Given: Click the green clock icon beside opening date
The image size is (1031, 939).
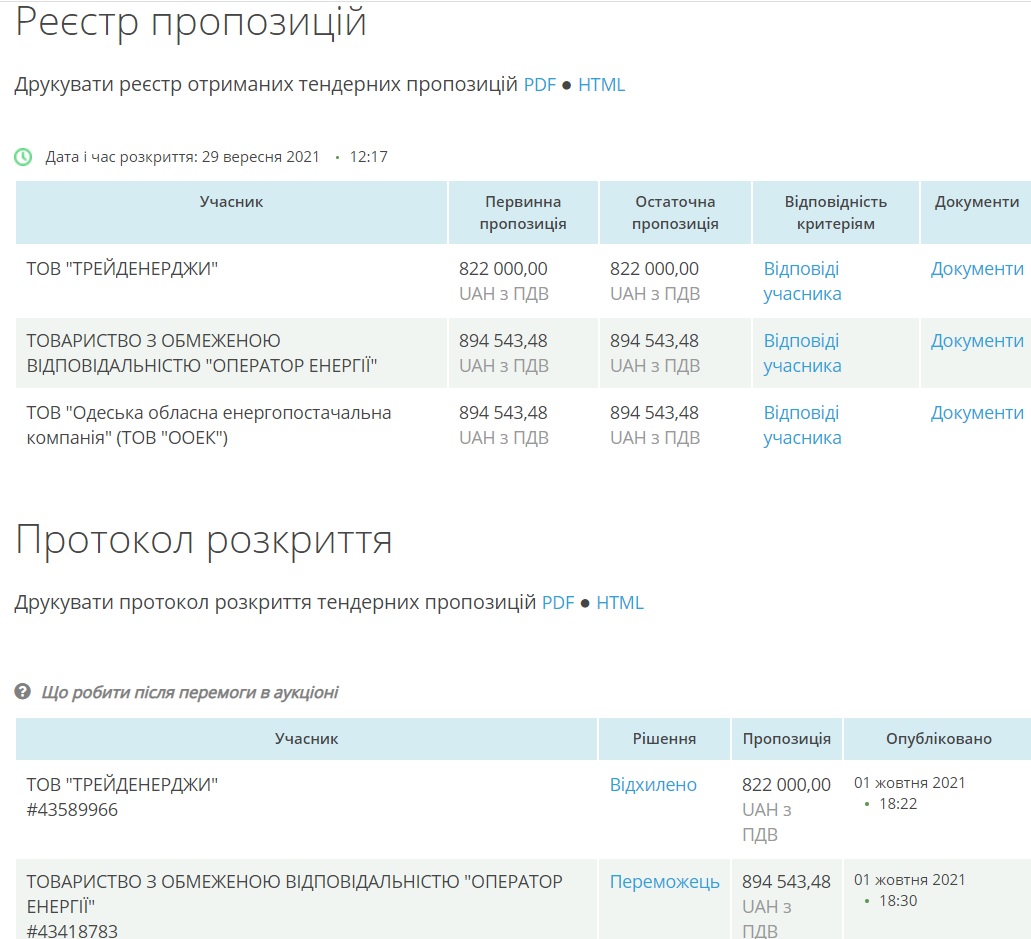Looking at the screenshot, I should (x=23, y=157).
